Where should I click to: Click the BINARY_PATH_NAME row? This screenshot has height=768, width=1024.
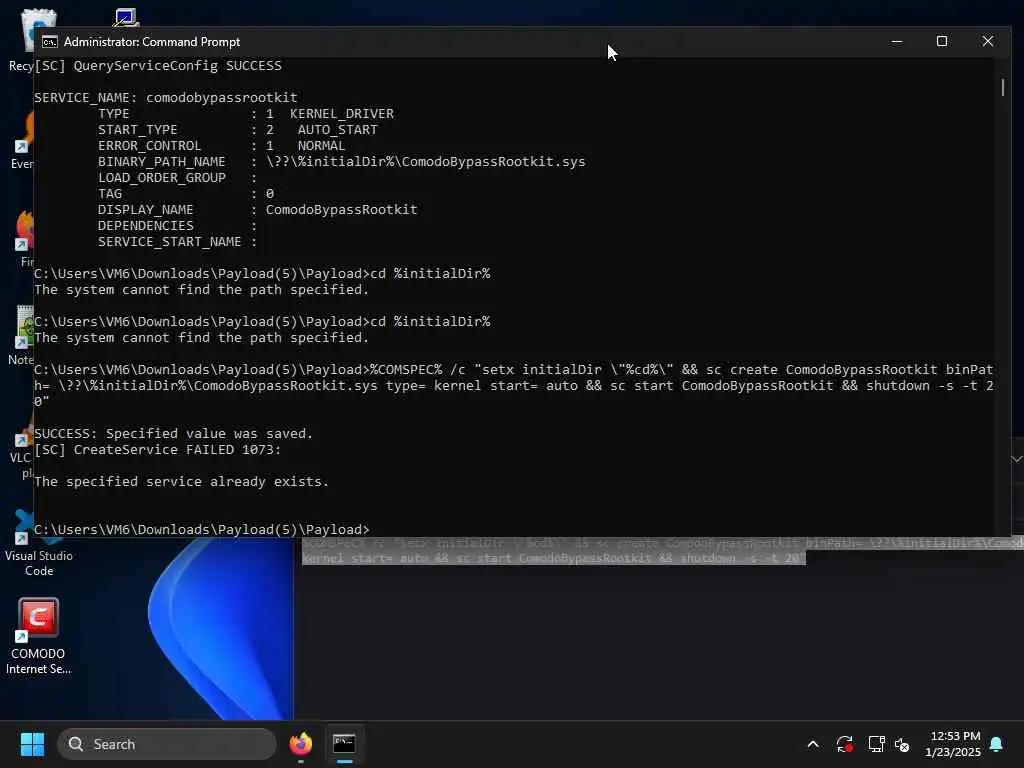pos(342,161)
